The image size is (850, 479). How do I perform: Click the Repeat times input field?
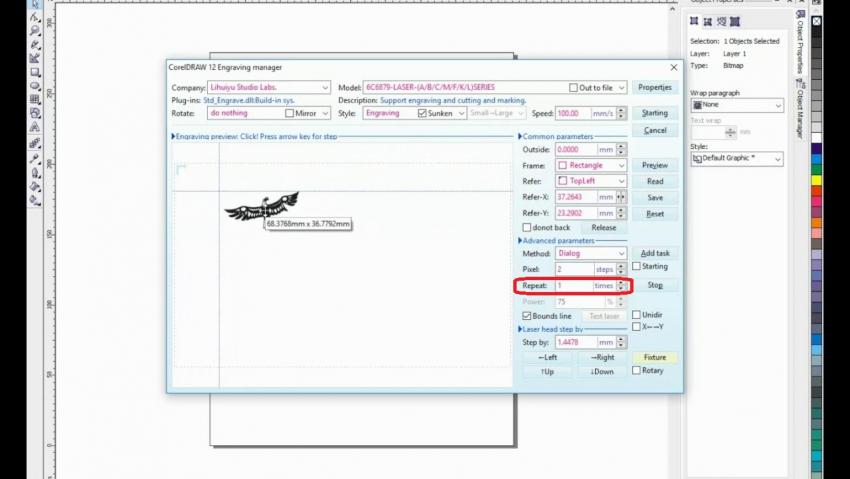[x=573, y=286]
